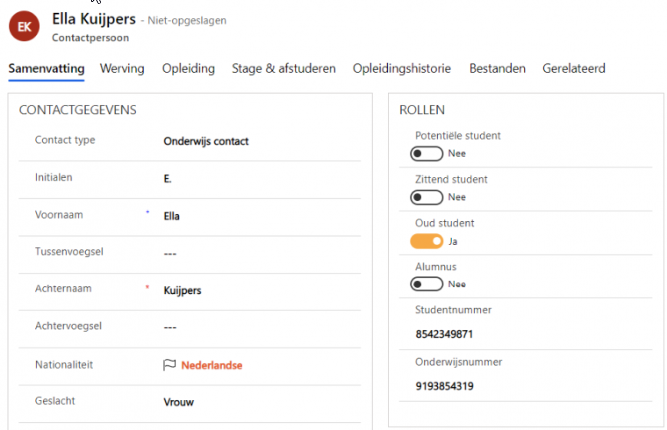Switch to the Opleiding tab

pyautogui.click(x=188, y=68)
